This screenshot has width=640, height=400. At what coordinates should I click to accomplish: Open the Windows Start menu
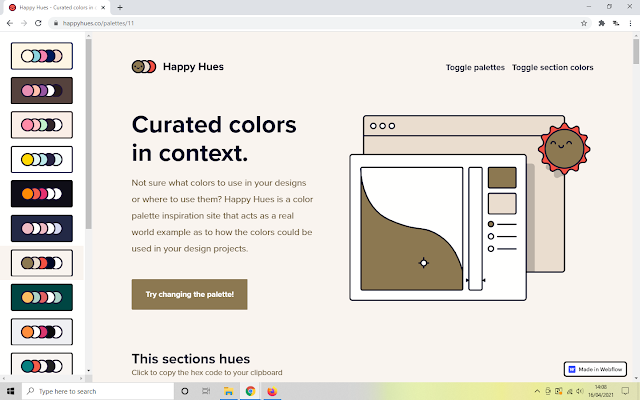coord(10,391)
